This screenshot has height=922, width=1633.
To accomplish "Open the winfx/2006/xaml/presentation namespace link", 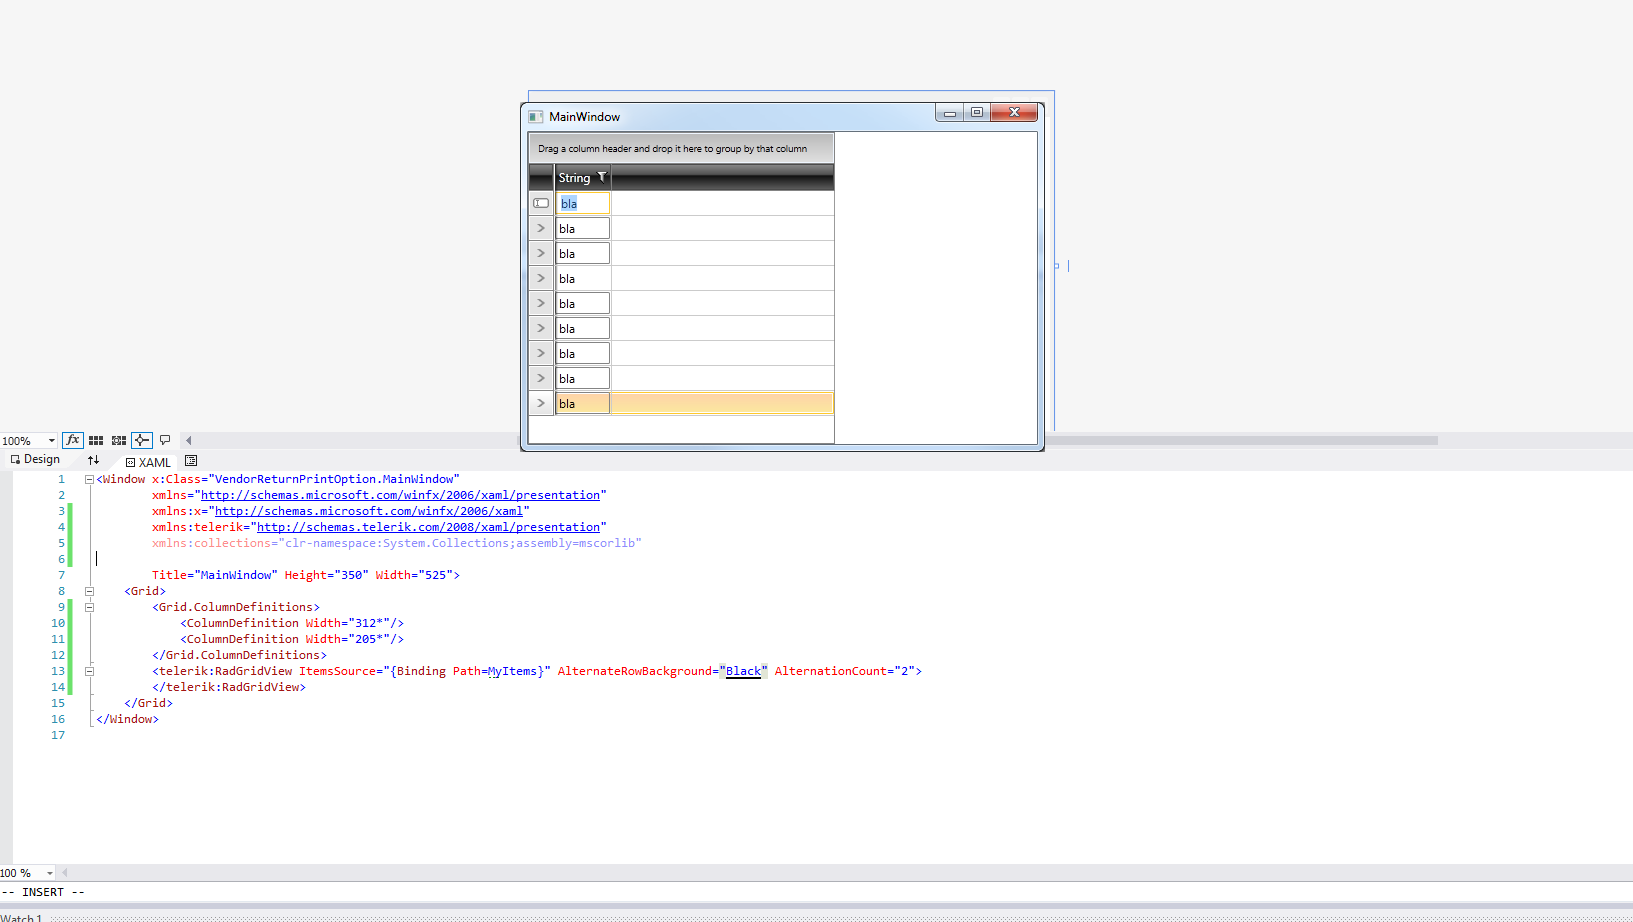I will [x=400, y=495].
